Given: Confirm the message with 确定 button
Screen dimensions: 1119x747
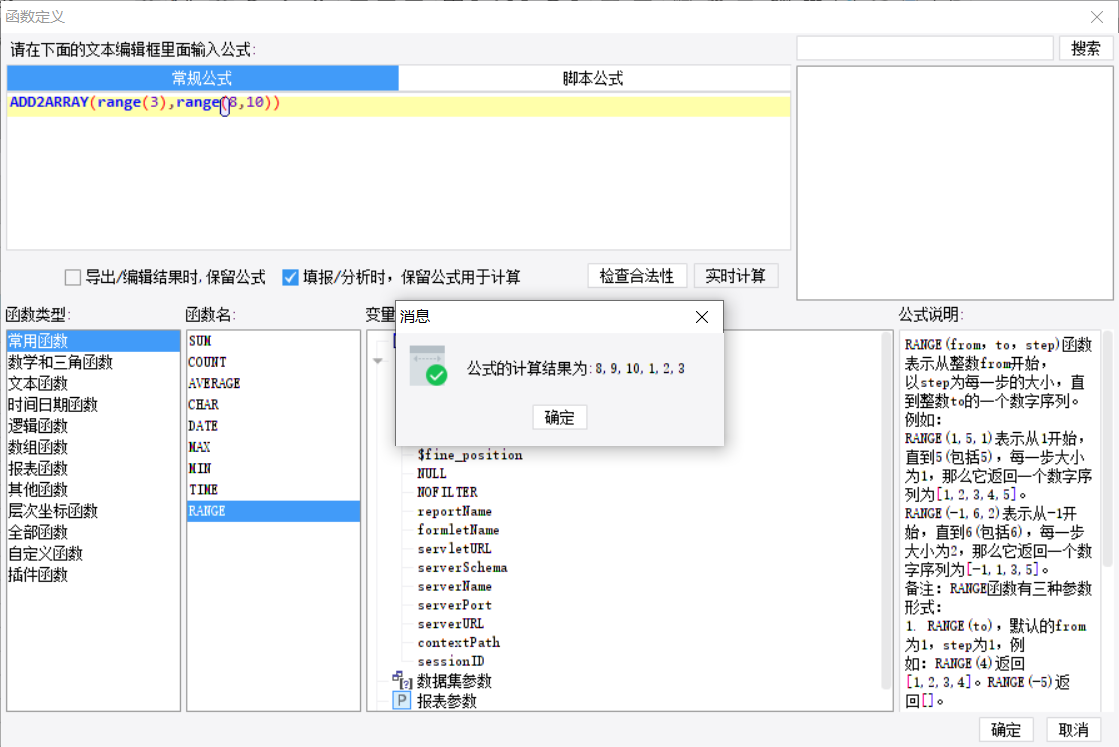Looking at the screenshot, I should point(560,417).
